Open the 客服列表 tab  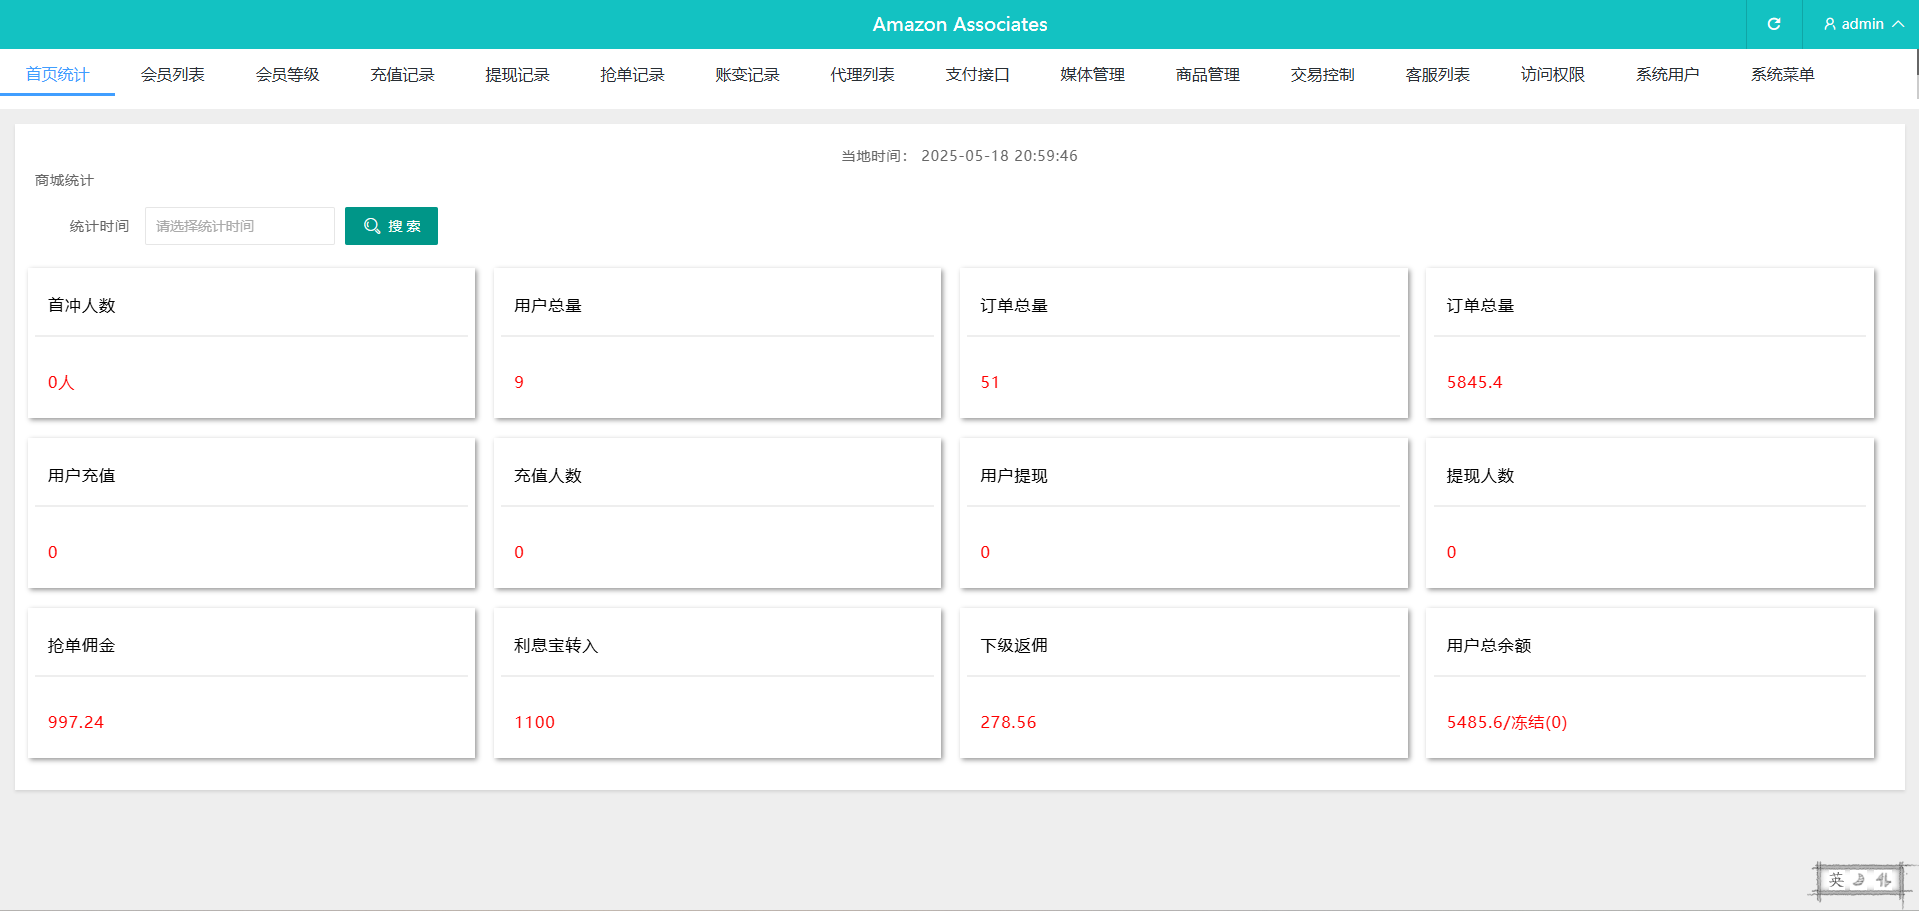coord(1437,75)
